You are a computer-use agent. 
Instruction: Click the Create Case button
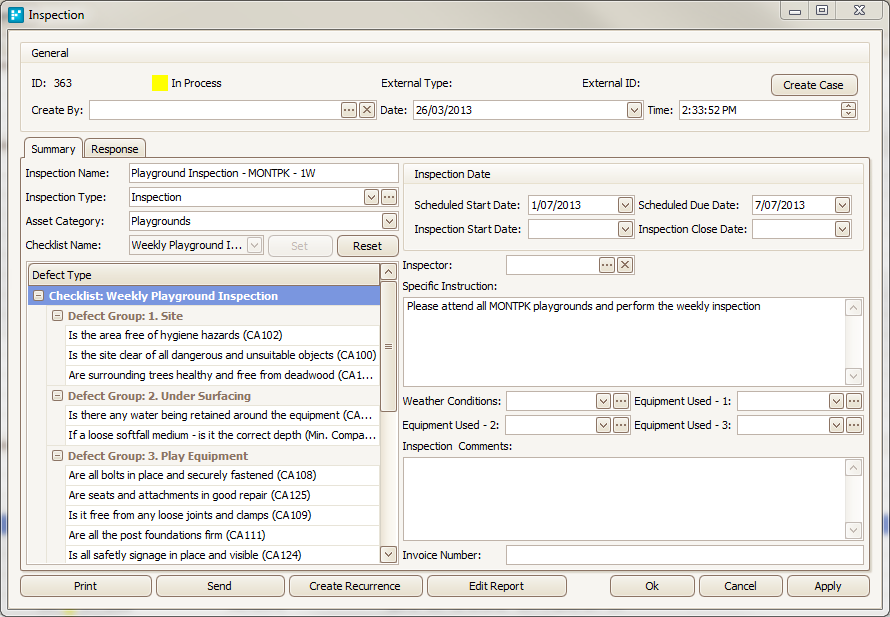click(x=814, y=85)
